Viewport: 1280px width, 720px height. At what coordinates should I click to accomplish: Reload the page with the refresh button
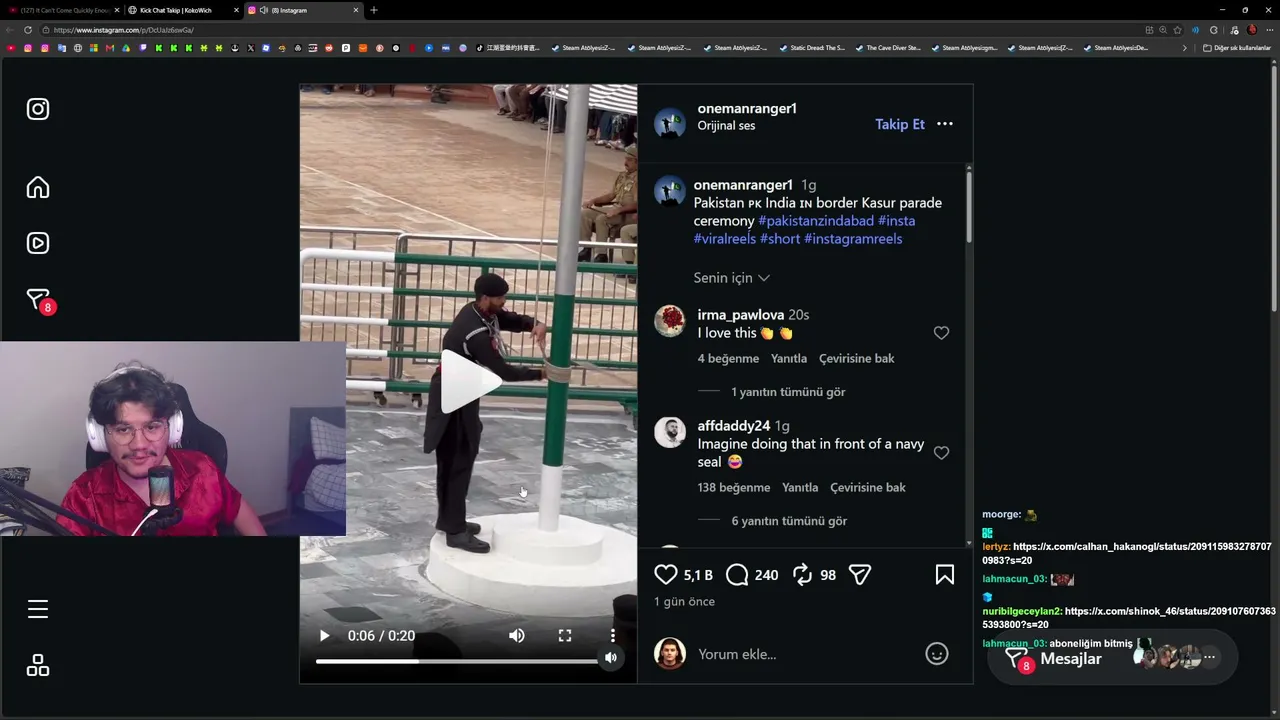point(28,30)
